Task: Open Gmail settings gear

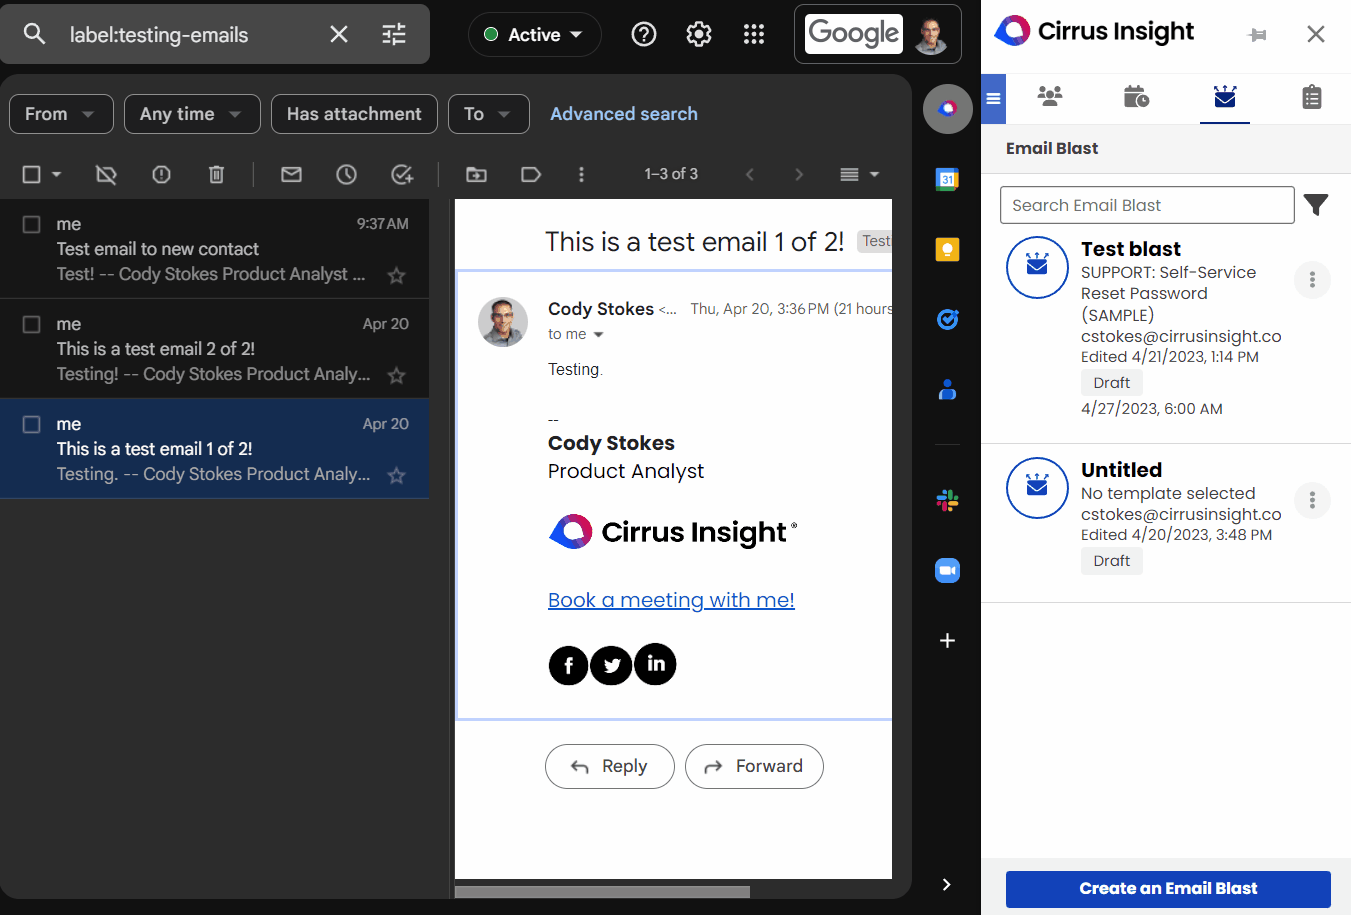Action: tap(699, 34)
